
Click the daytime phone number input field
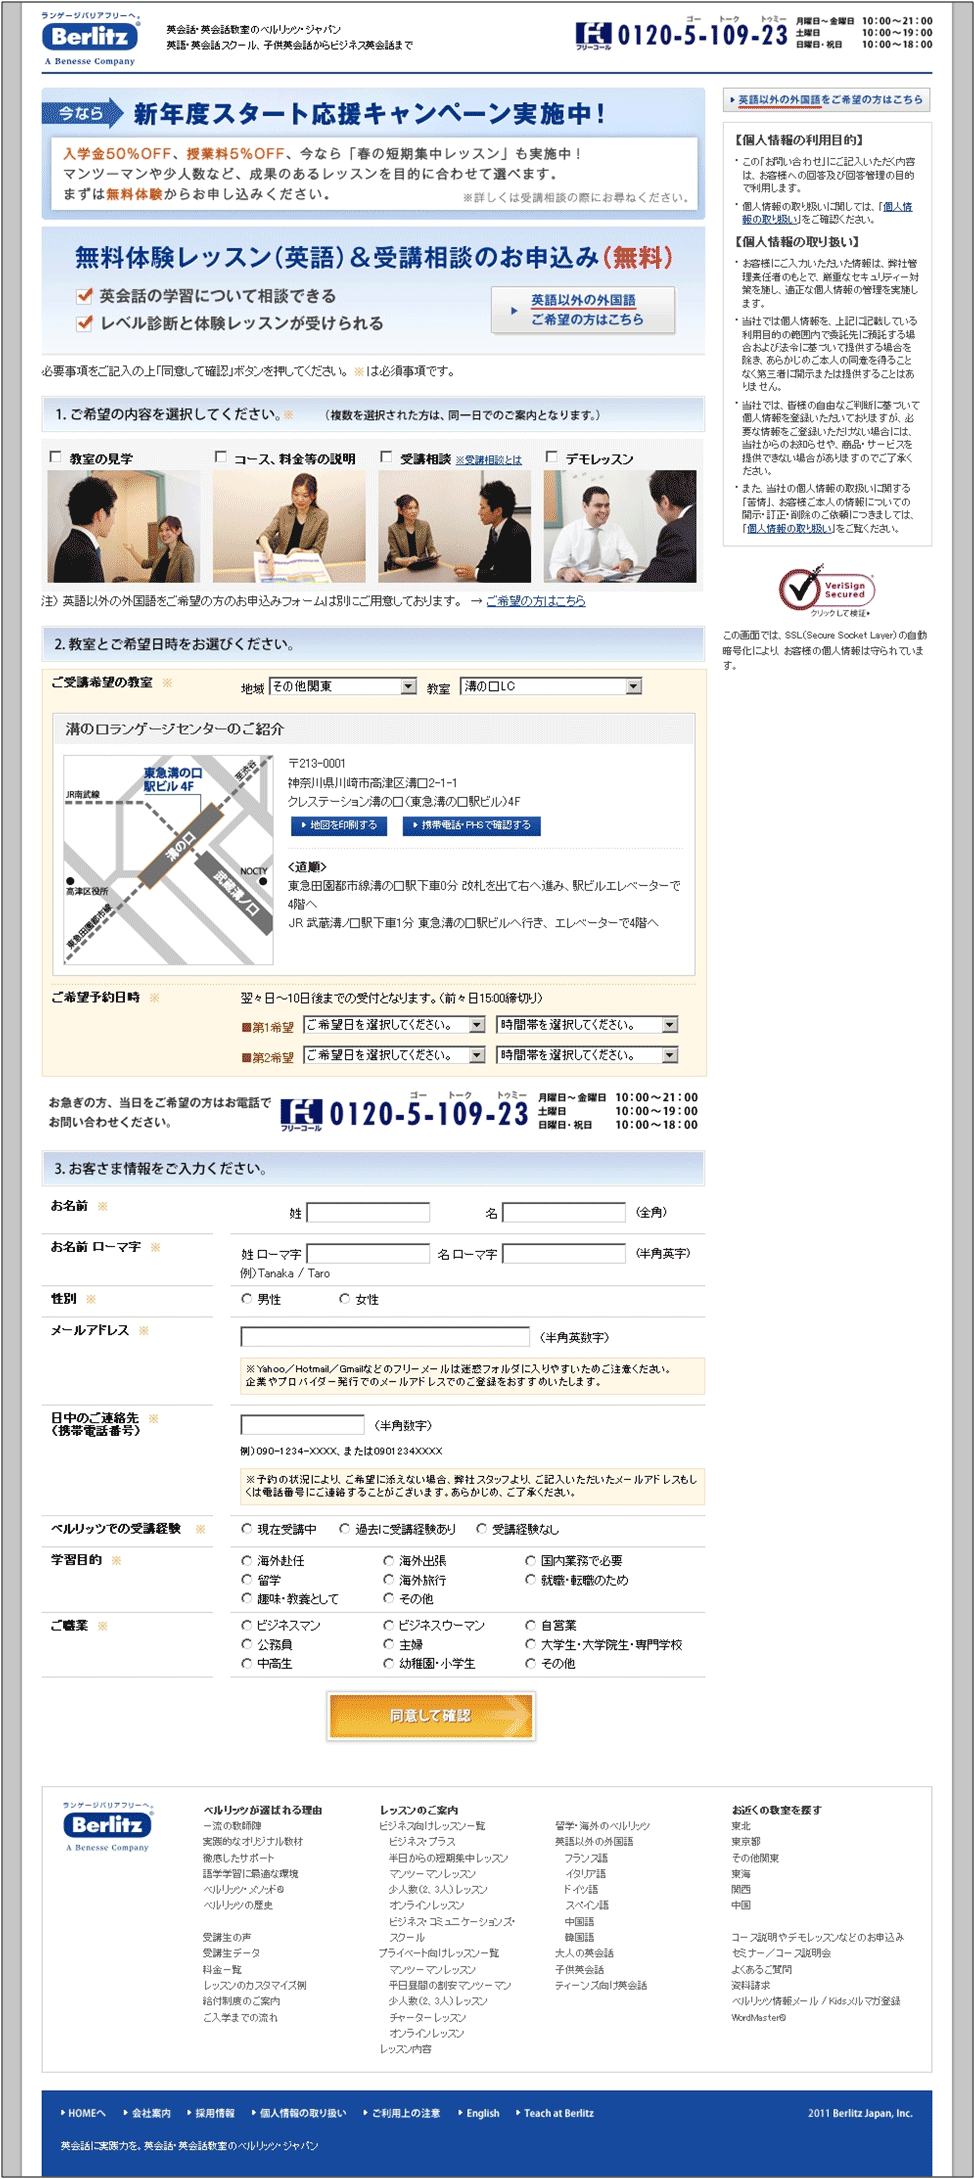point(302,1425)
